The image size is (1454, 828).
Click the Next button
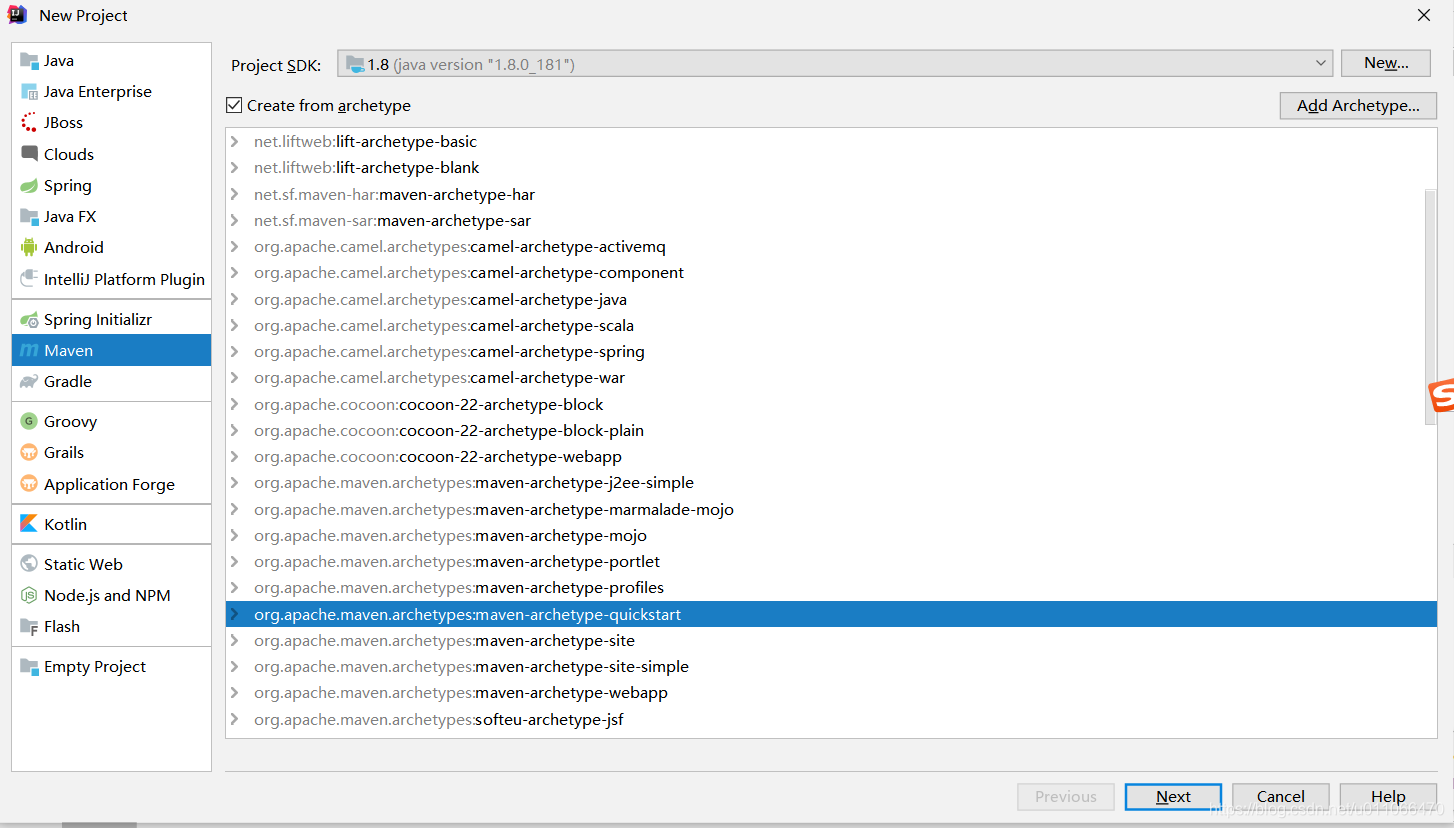(1173, 797)
